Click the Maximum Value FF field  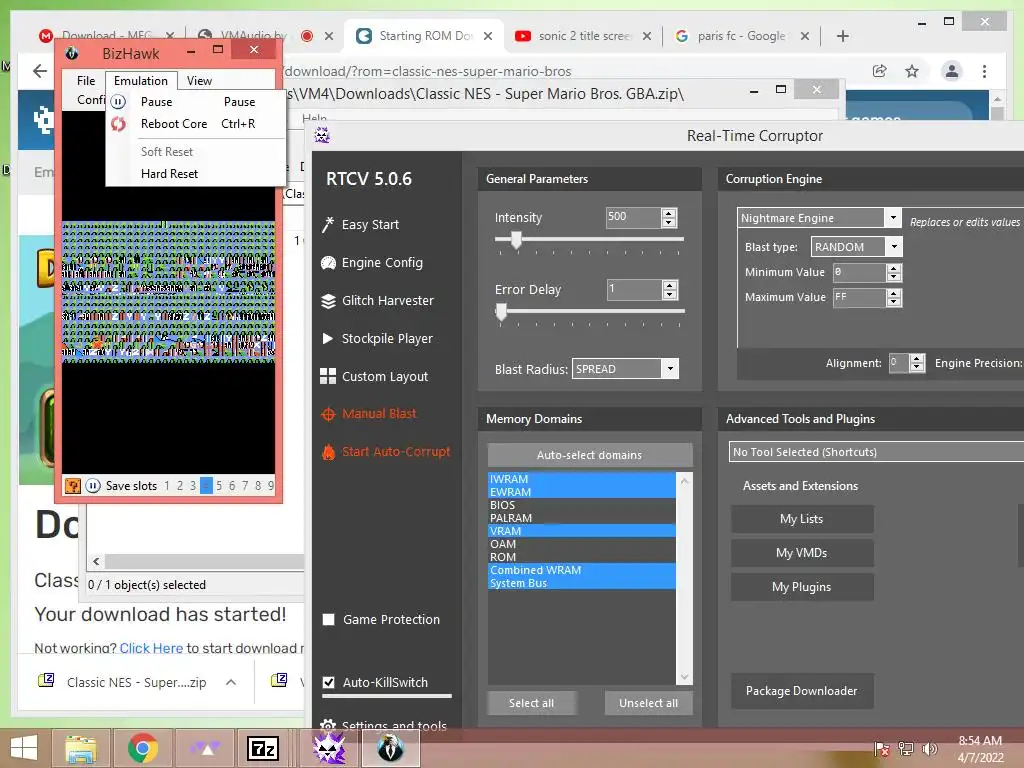859,298
